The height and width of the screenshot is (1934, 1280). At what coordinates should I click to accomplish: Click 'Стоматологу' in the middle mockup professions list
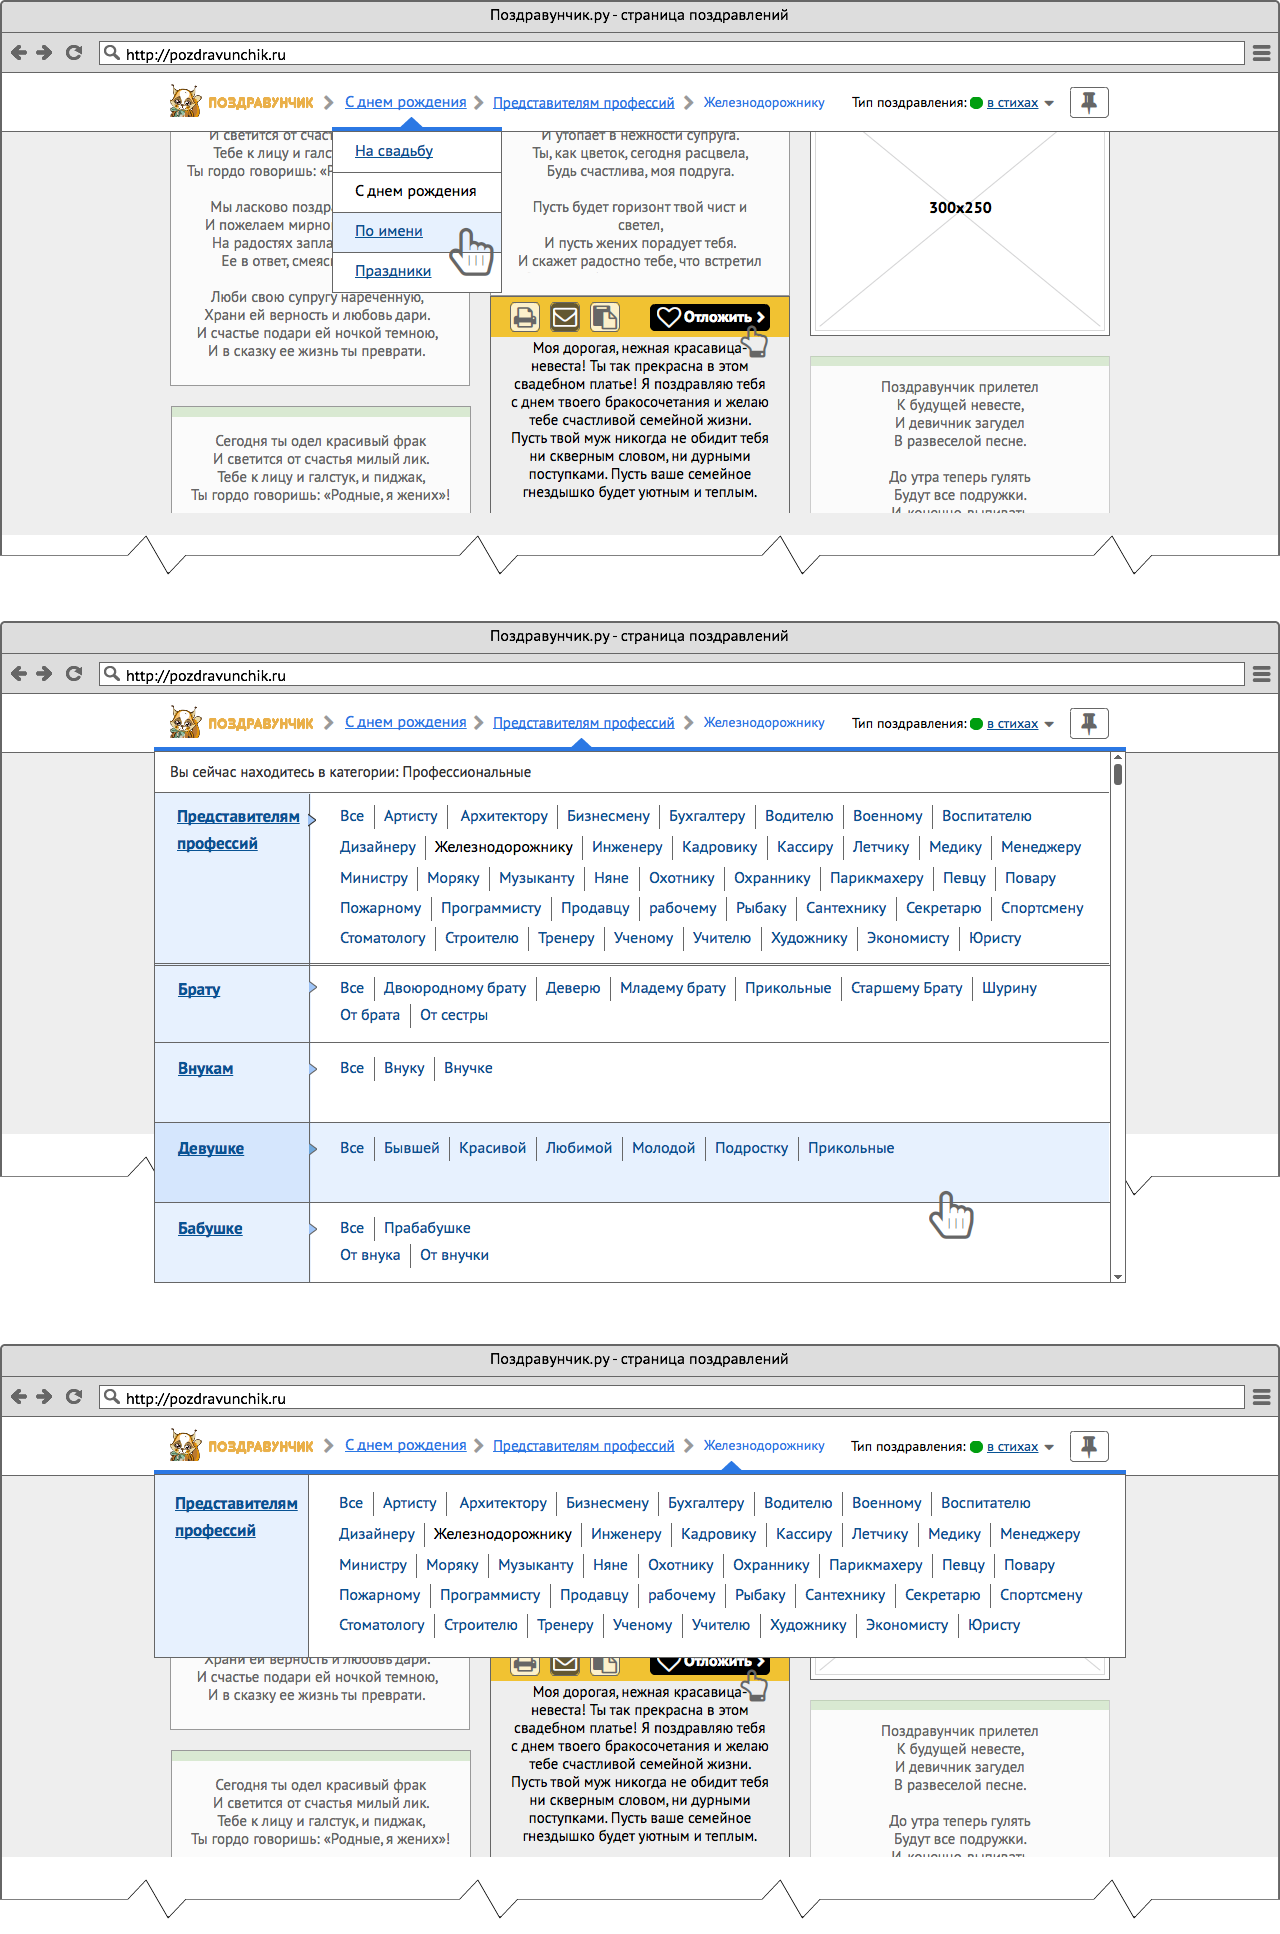[x=383, y=938]
